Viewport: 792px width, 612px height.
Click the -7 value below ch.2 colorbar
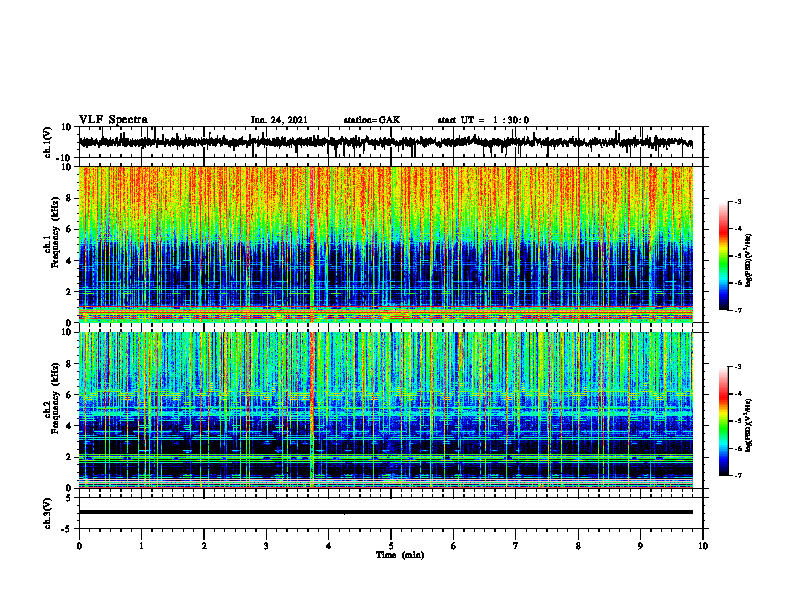point(738,475)
